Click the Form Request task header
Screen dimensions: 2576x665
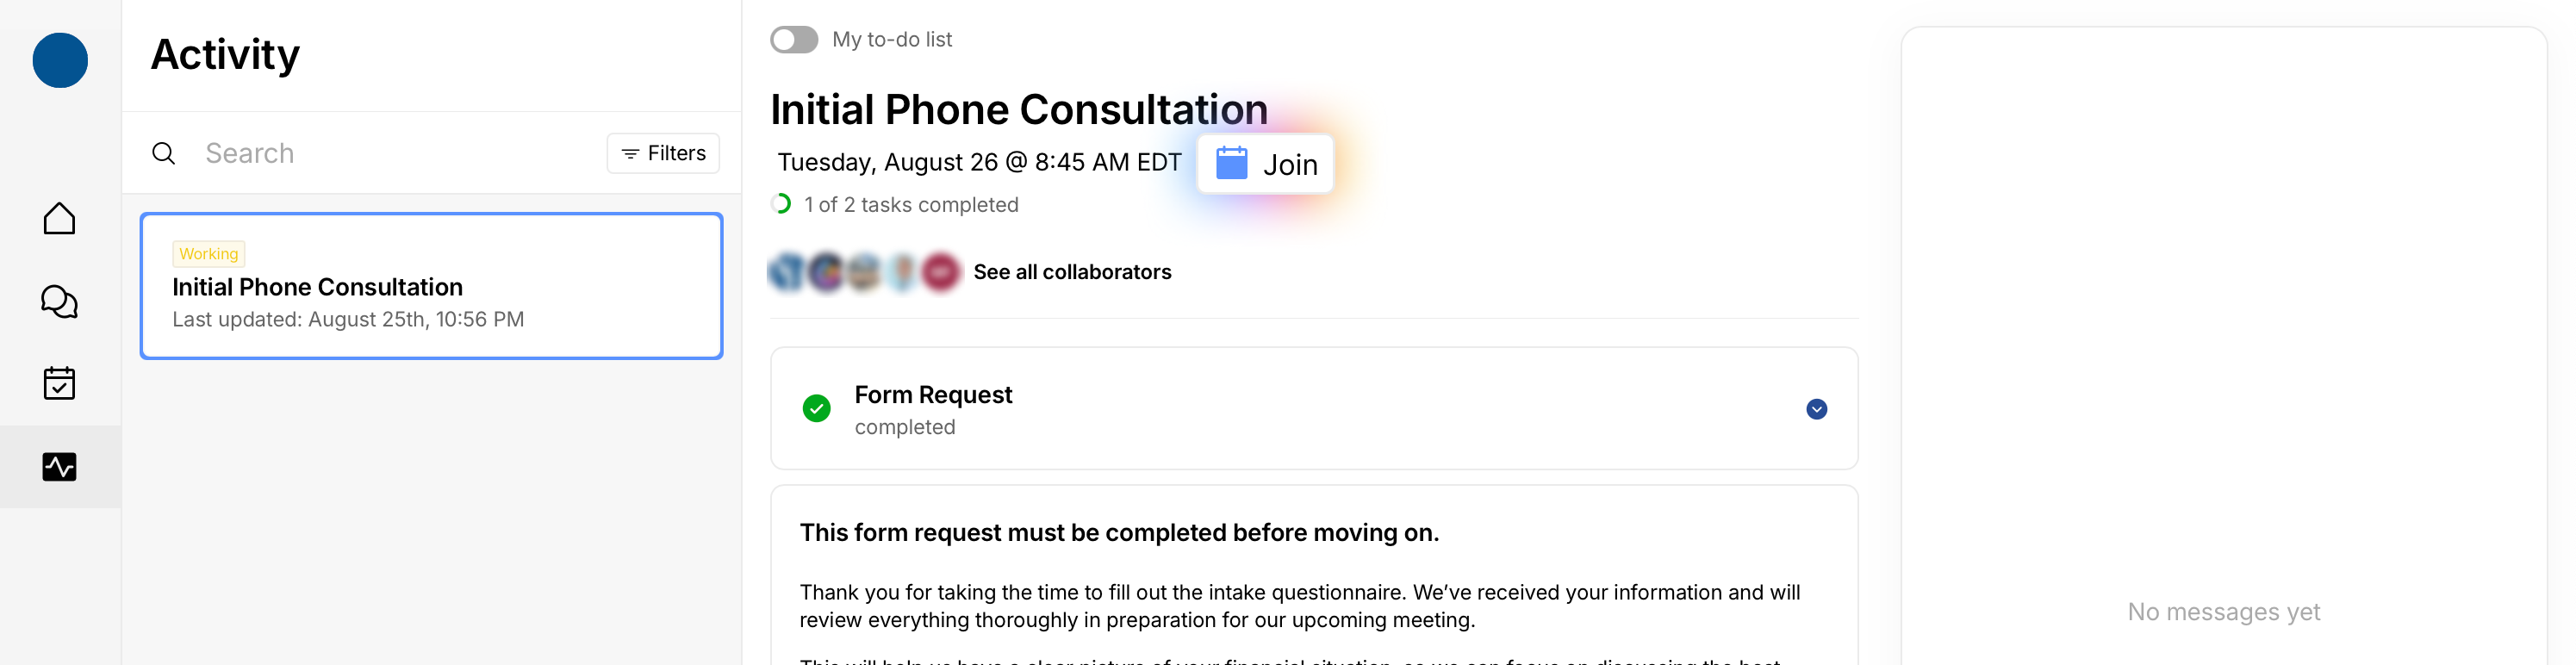[x=933, y=395]
